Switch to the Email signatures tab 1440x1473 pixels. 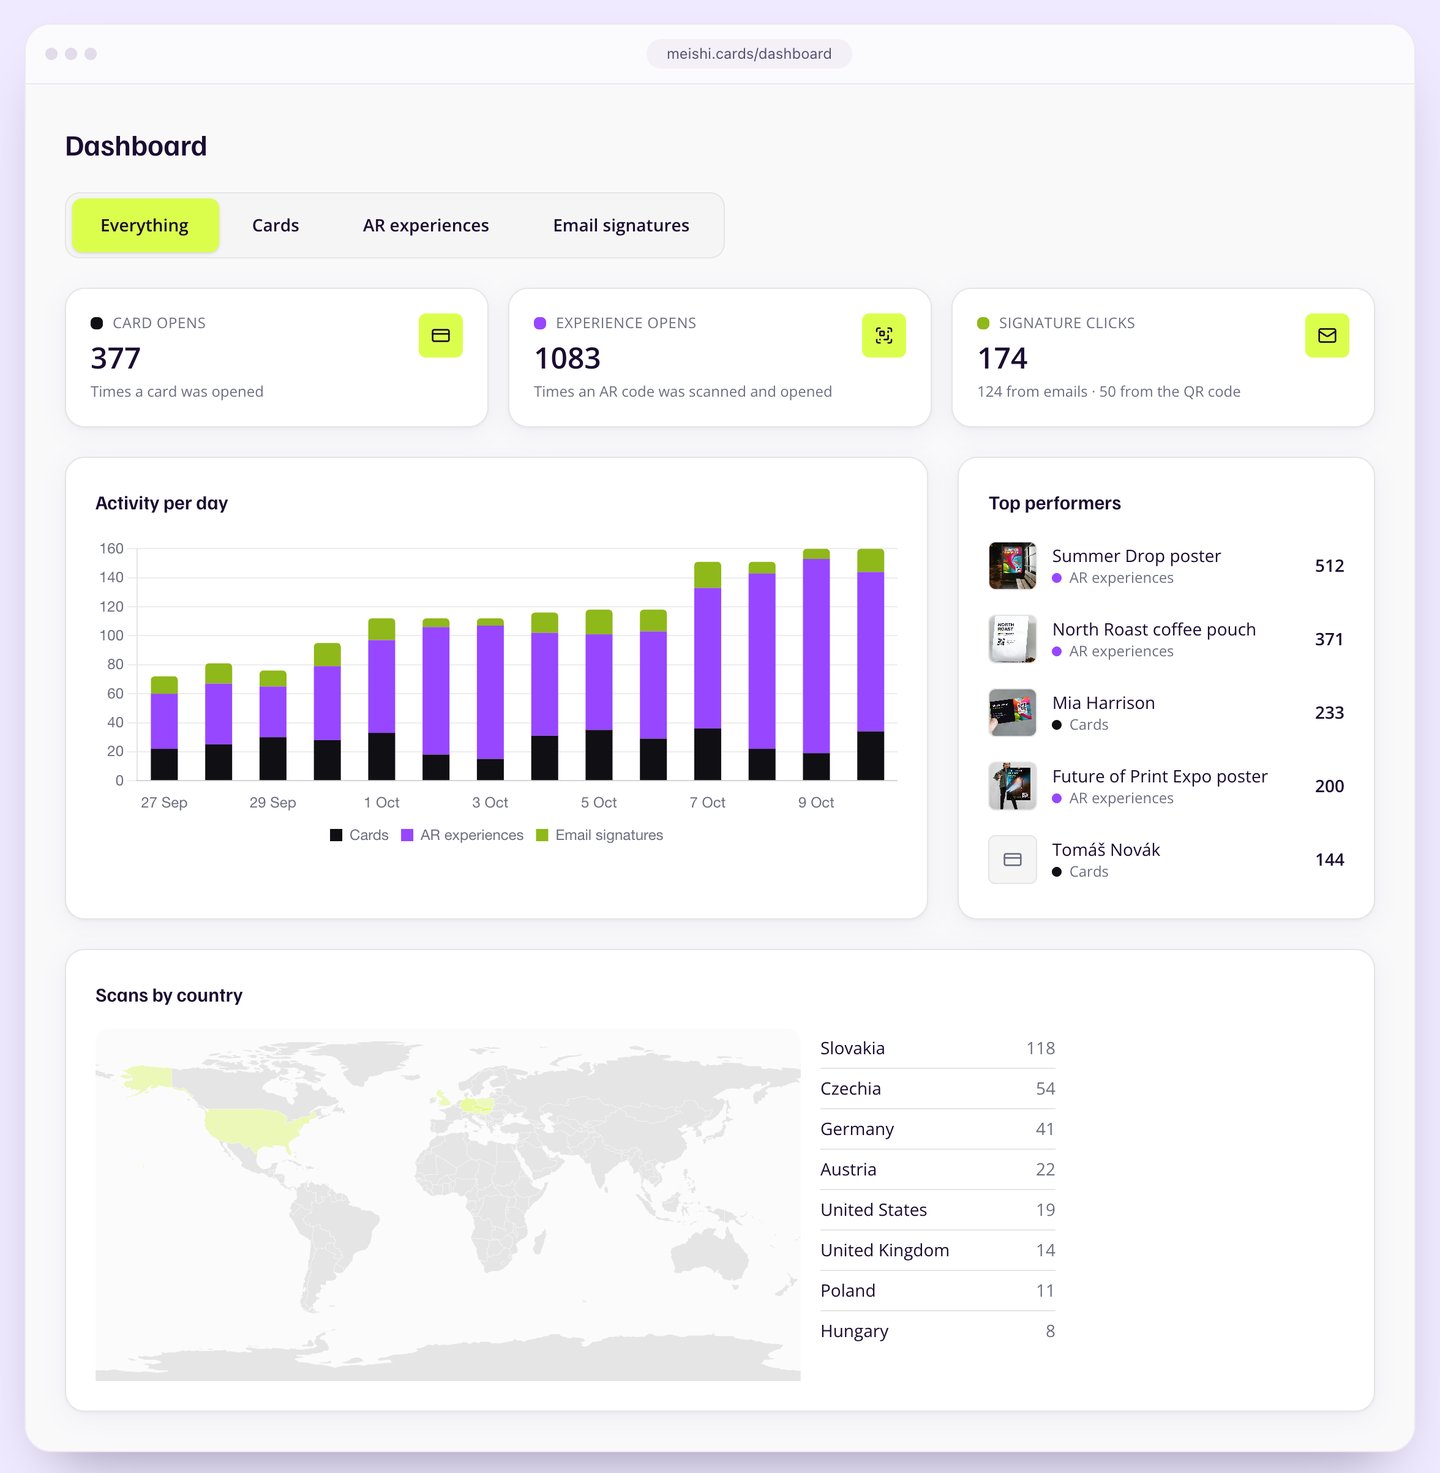[x=621, y=225]
